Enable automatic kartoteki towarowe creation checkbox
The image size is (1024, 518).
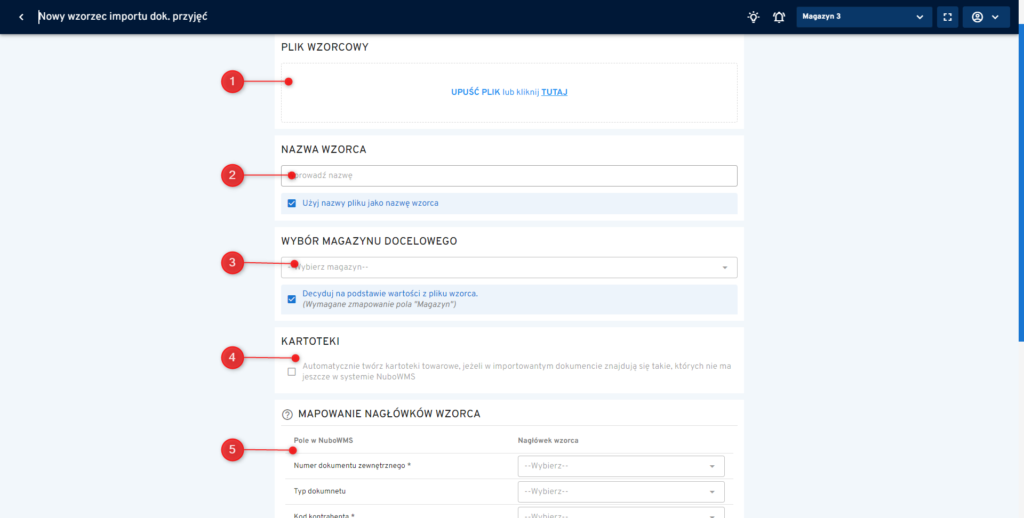[x=292, y=372]
